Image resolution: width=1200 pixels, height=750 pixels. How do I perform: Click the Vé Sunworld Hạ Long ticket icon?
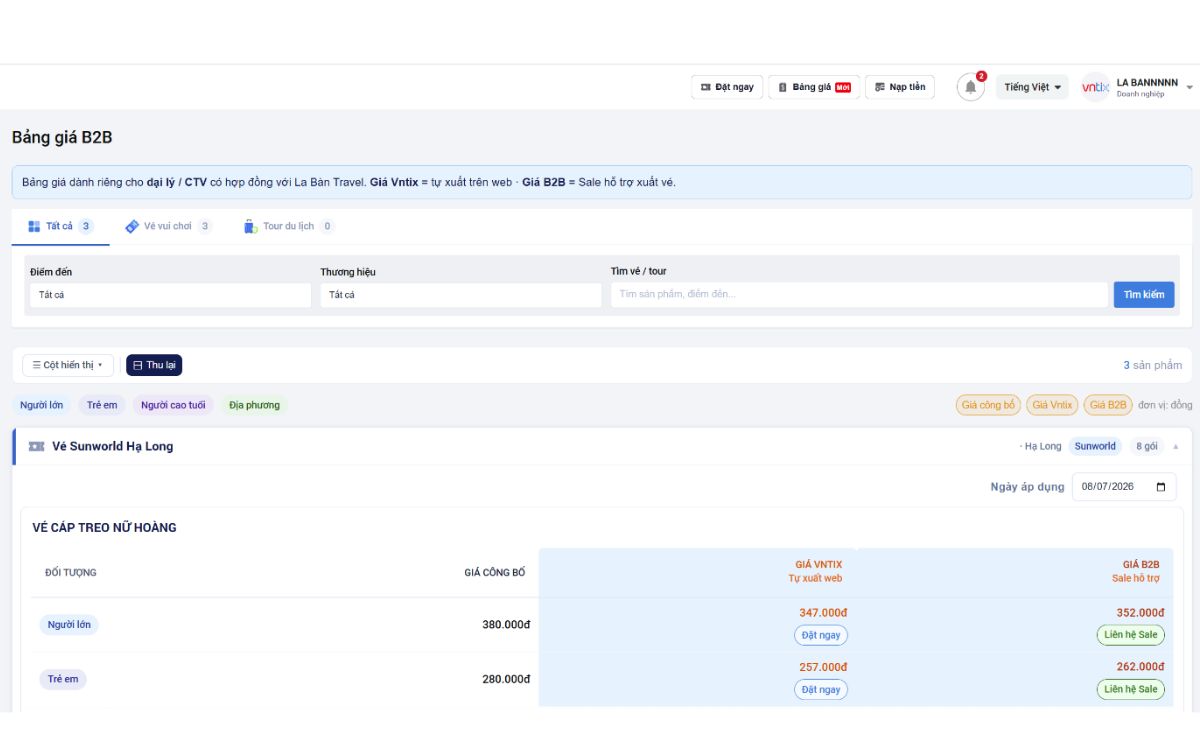(36, 446)
